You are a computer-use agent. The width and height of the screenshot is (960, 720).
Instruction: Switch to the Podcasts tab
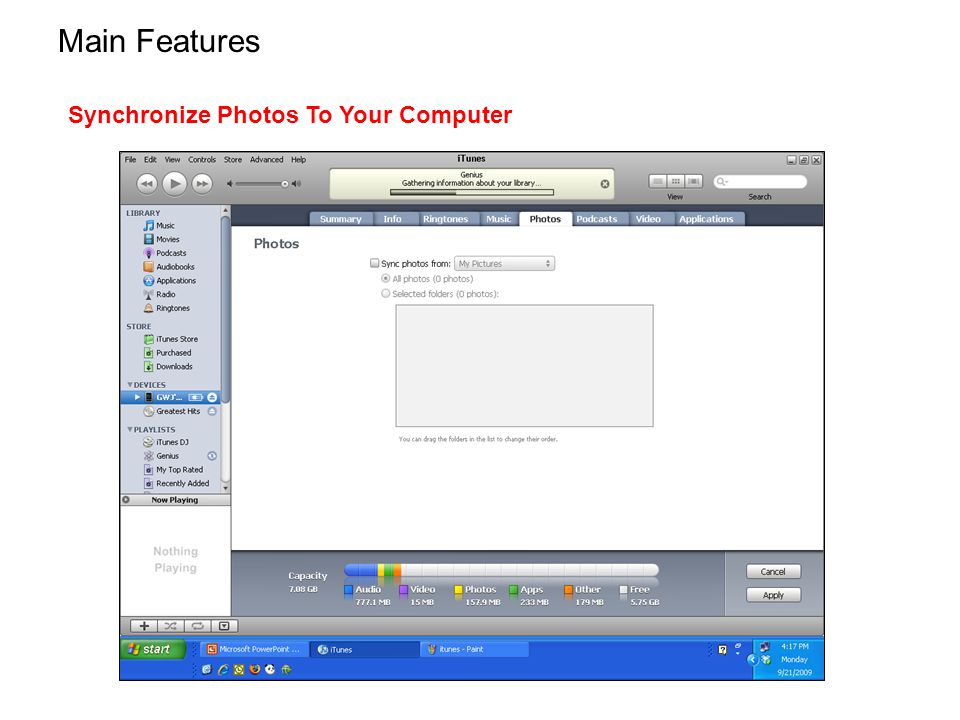pyautogui.click(x=597, y=219)
